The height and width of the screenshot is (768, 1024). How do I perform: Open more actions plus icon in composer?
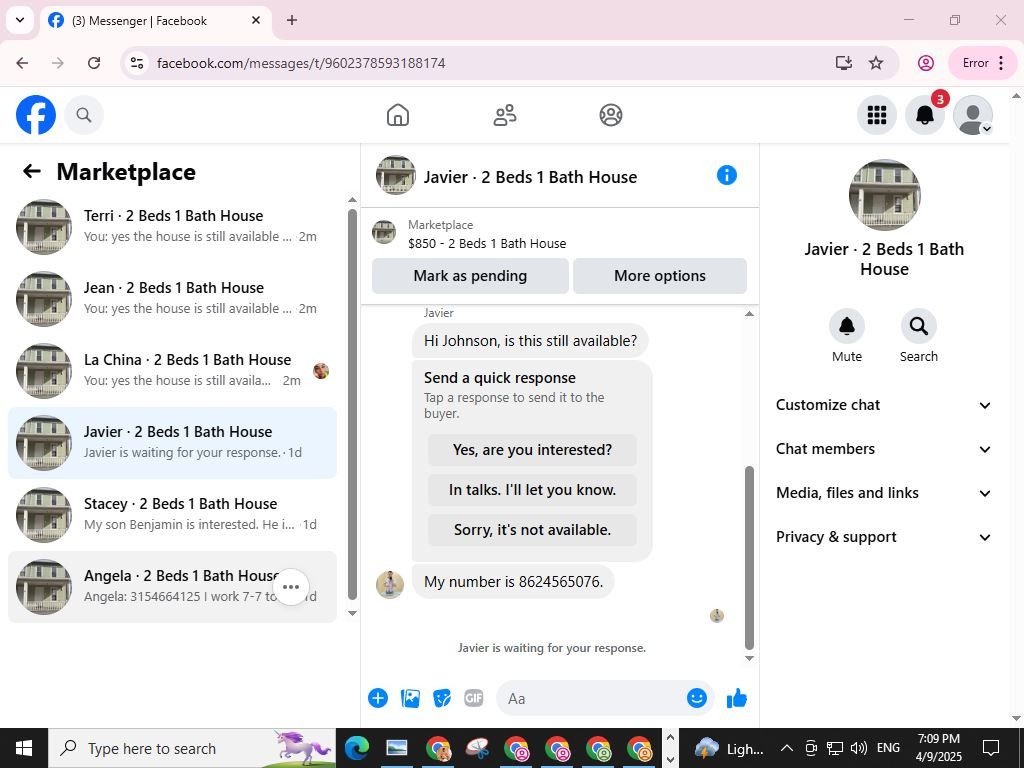(x=377, y=698)
